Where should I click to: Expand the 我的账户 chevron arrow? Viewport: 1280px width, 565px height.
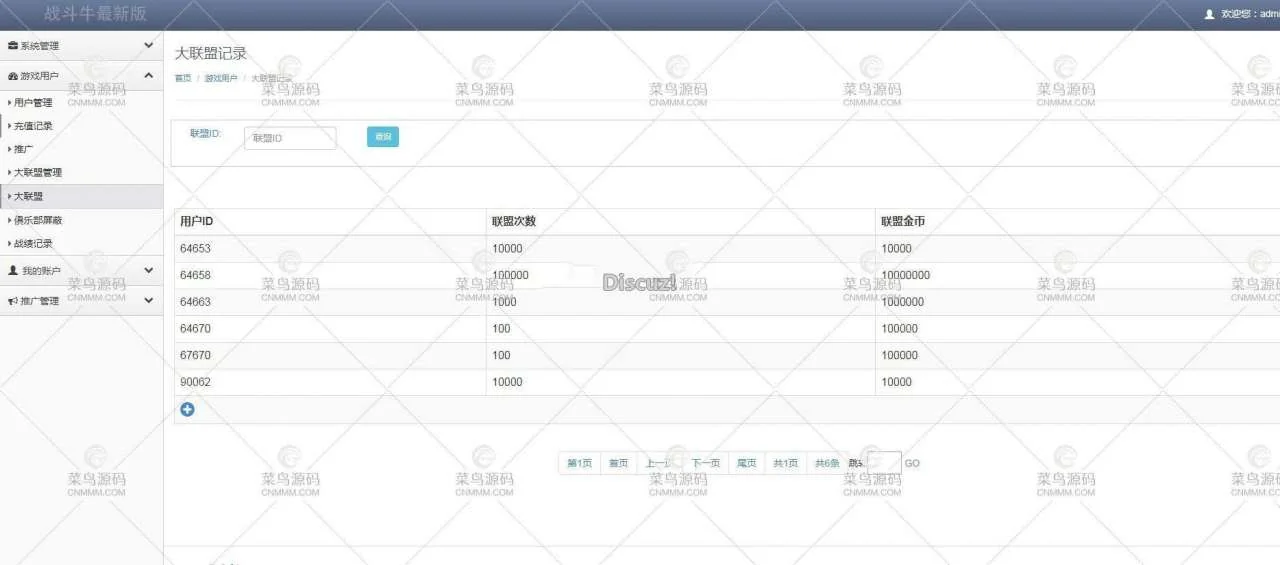click(148, 270)
